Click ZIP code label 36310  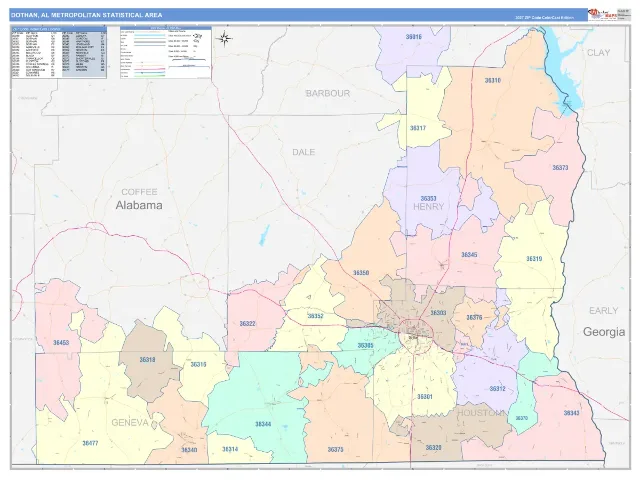click(493, 80)
